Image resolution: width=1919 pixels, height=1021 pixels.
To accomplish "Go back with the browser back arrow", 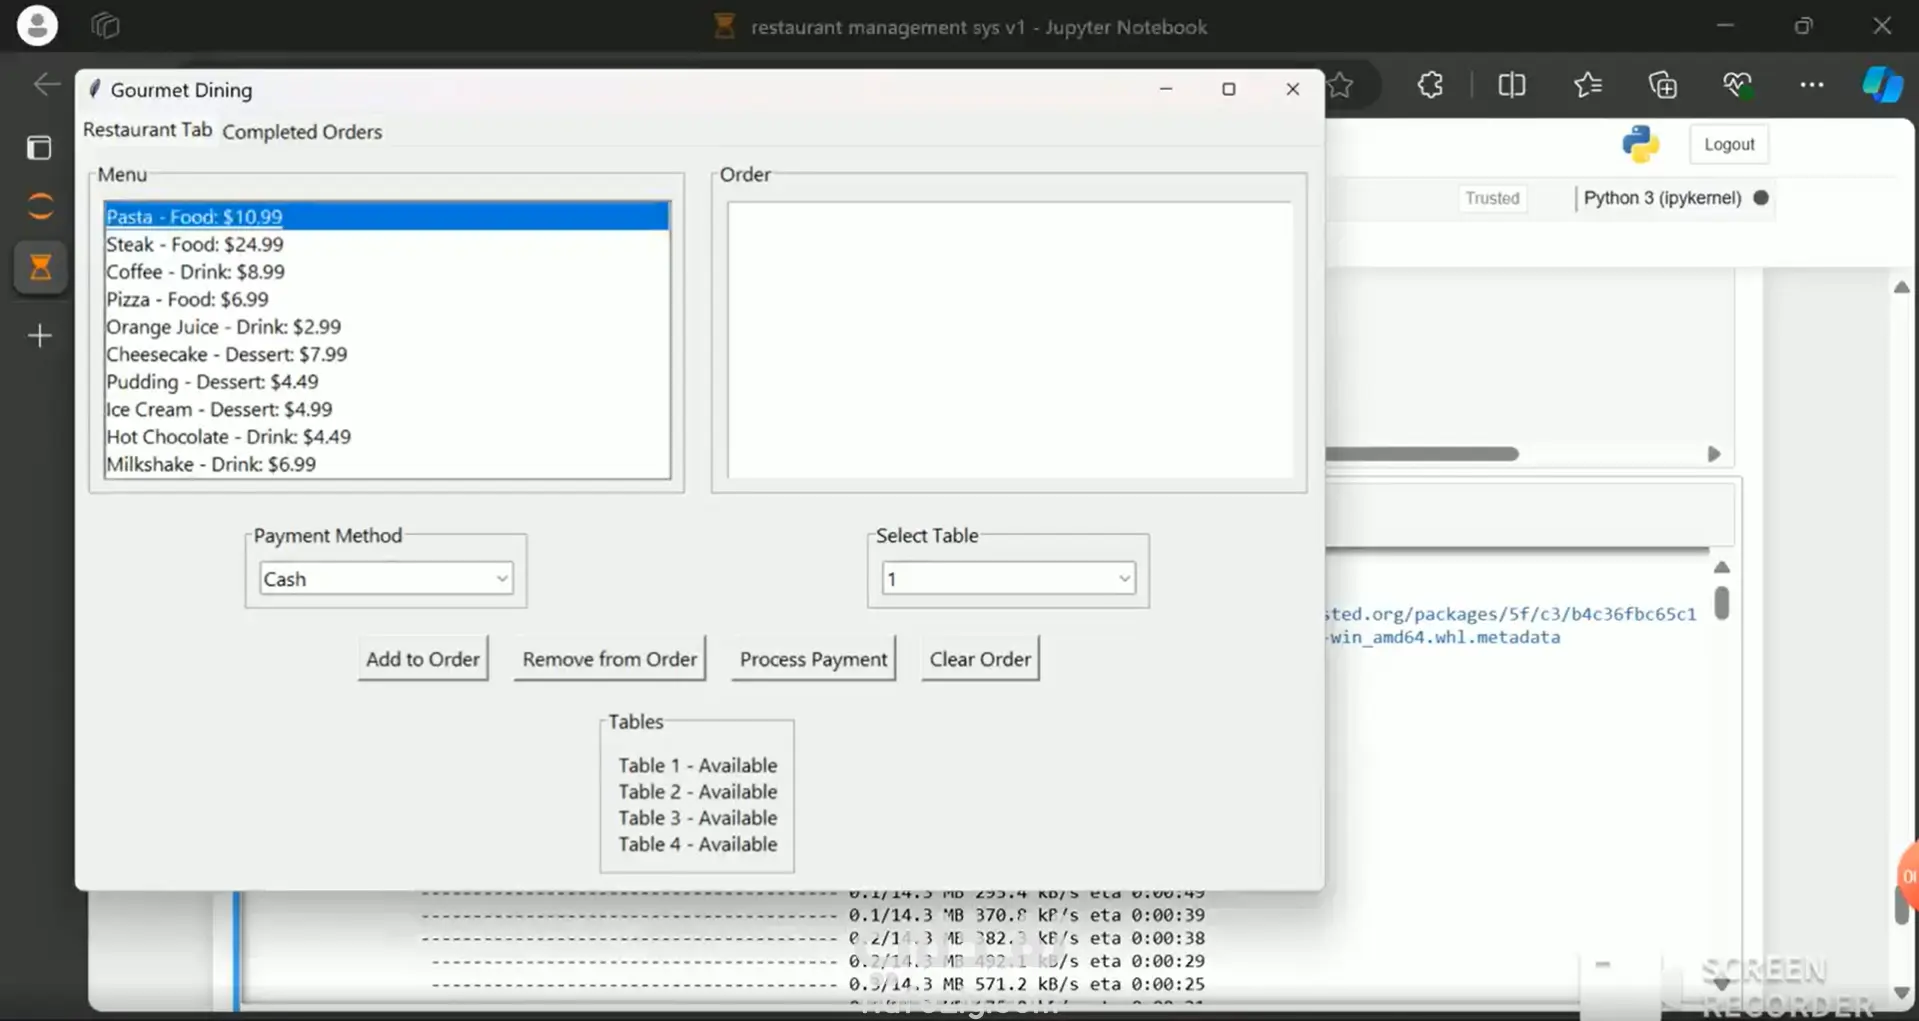I will click(46, 85).
